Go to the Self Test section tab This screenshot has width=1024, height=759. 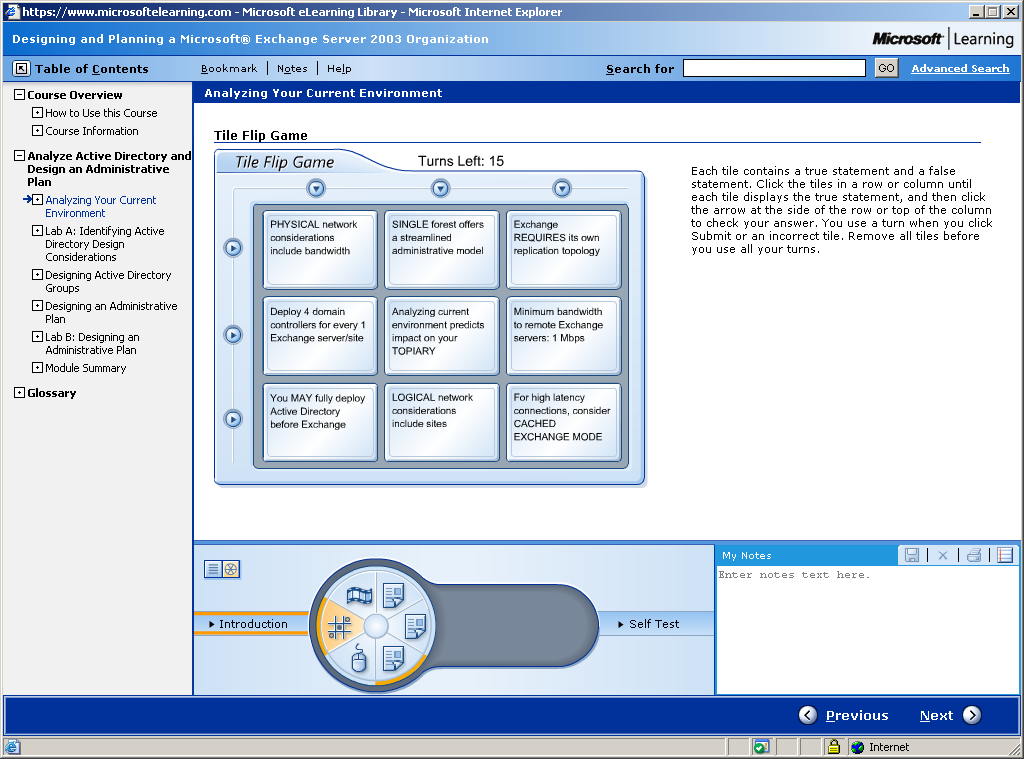pyautogui.click(x=654, y=624)
